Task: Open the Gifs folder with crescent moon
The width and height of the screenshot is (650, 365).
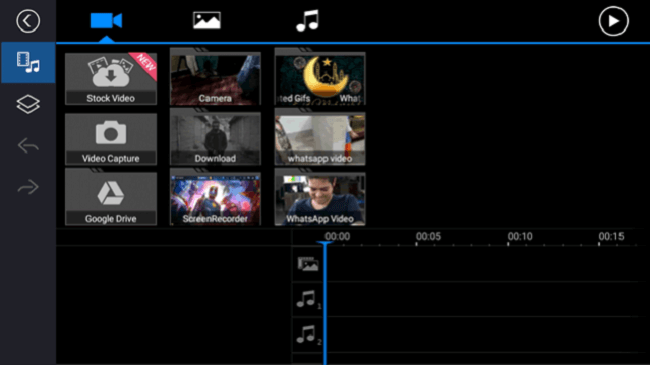Action: click(320, 77)
